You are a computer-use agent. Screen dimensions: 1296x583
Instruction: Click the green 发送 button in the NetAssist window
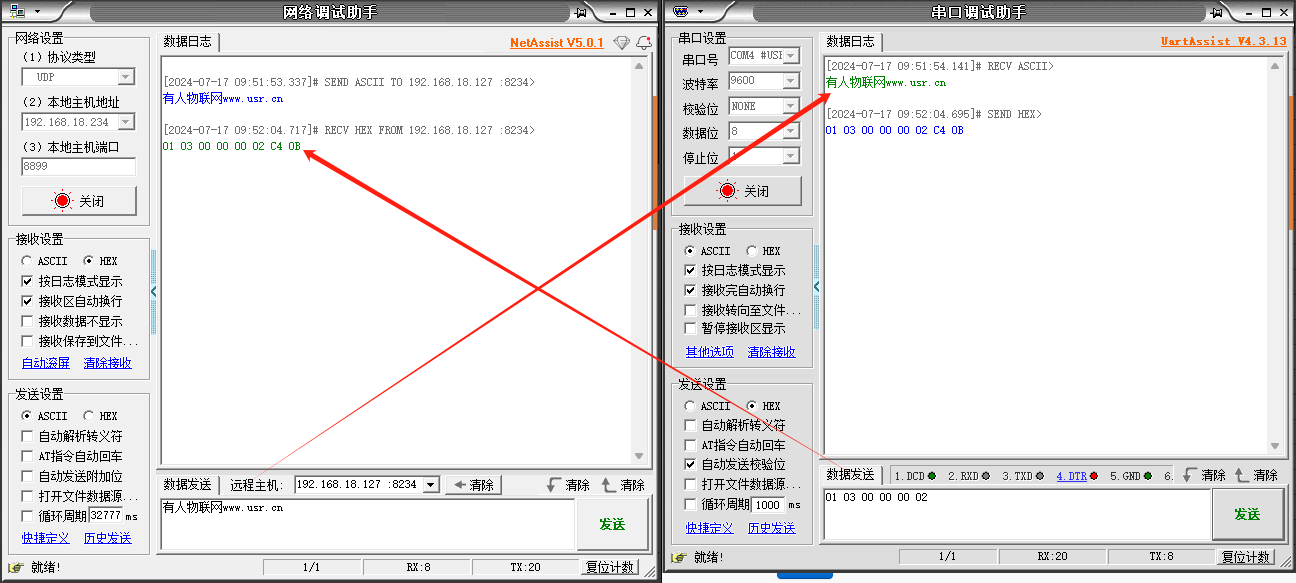coord(612,524)
